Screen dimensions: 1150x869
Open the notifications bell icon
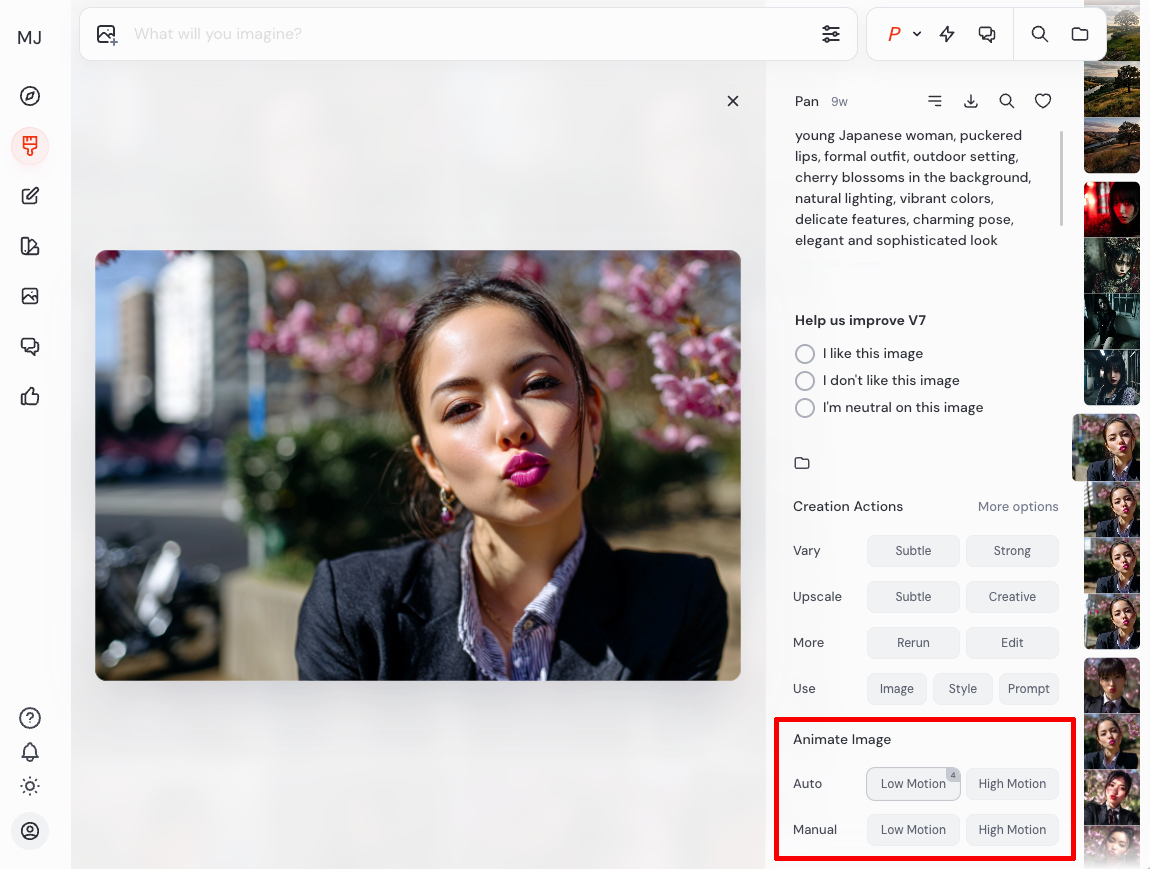[30, 752]
